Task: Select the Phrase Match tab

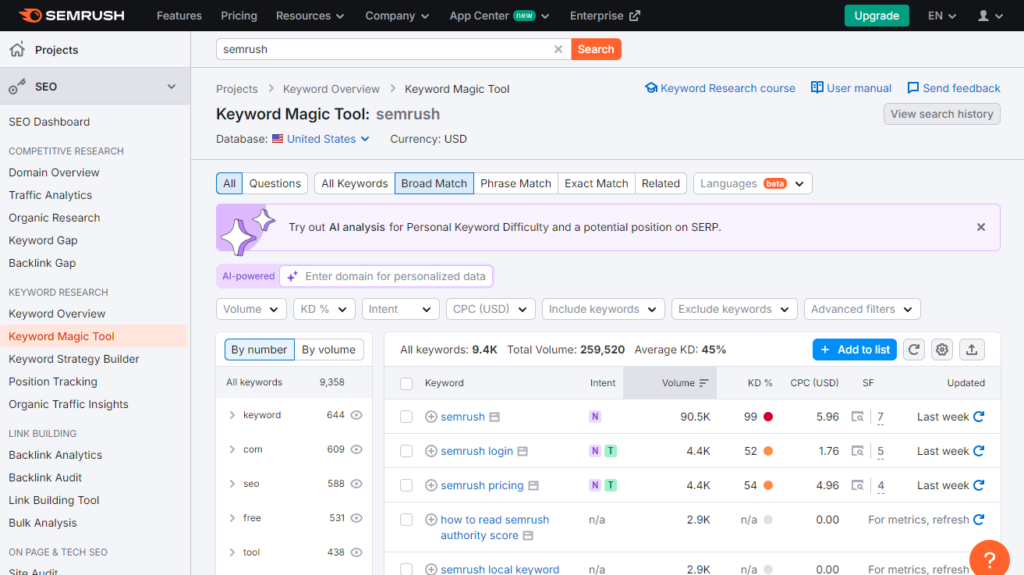Action: coord(515,184)
